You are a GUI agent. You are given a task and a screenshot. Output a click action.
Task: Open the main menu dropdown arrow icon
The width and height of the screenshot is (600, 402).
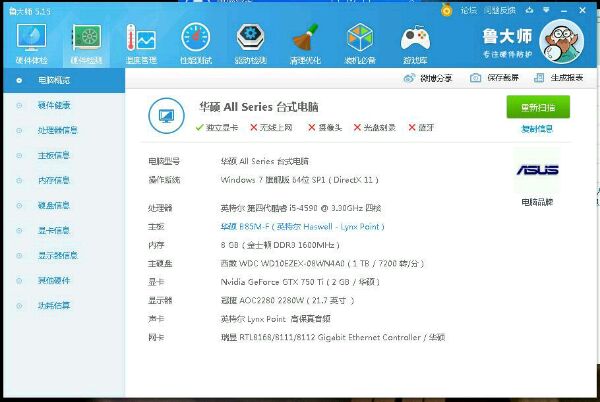coord(546,10)
